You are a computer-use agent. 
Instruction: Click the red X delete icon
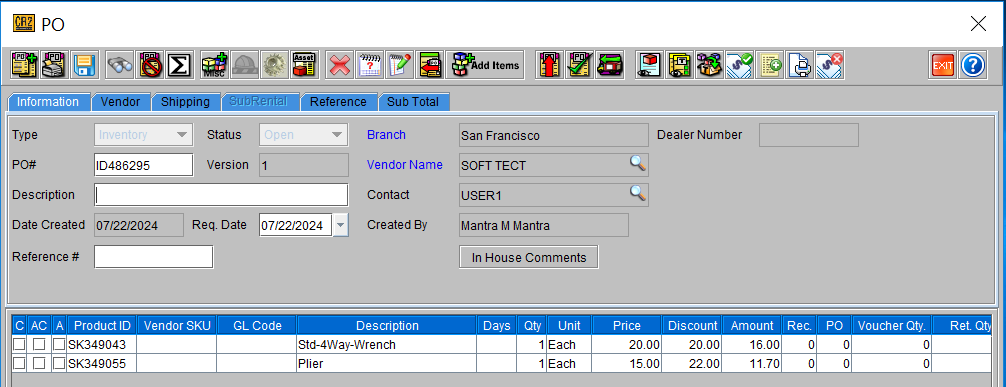(x=339, y=65)
